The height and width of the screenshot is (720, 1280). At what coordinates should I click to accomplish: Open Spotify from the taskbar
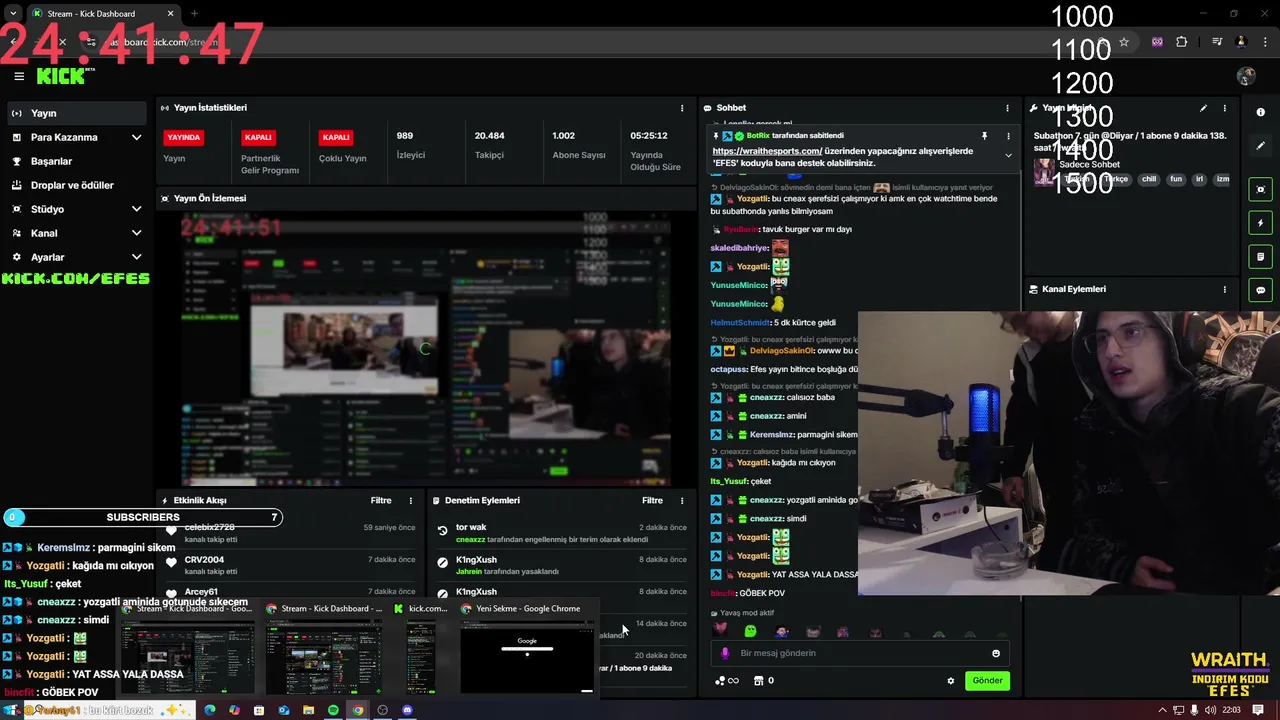[x=333, y=710]
